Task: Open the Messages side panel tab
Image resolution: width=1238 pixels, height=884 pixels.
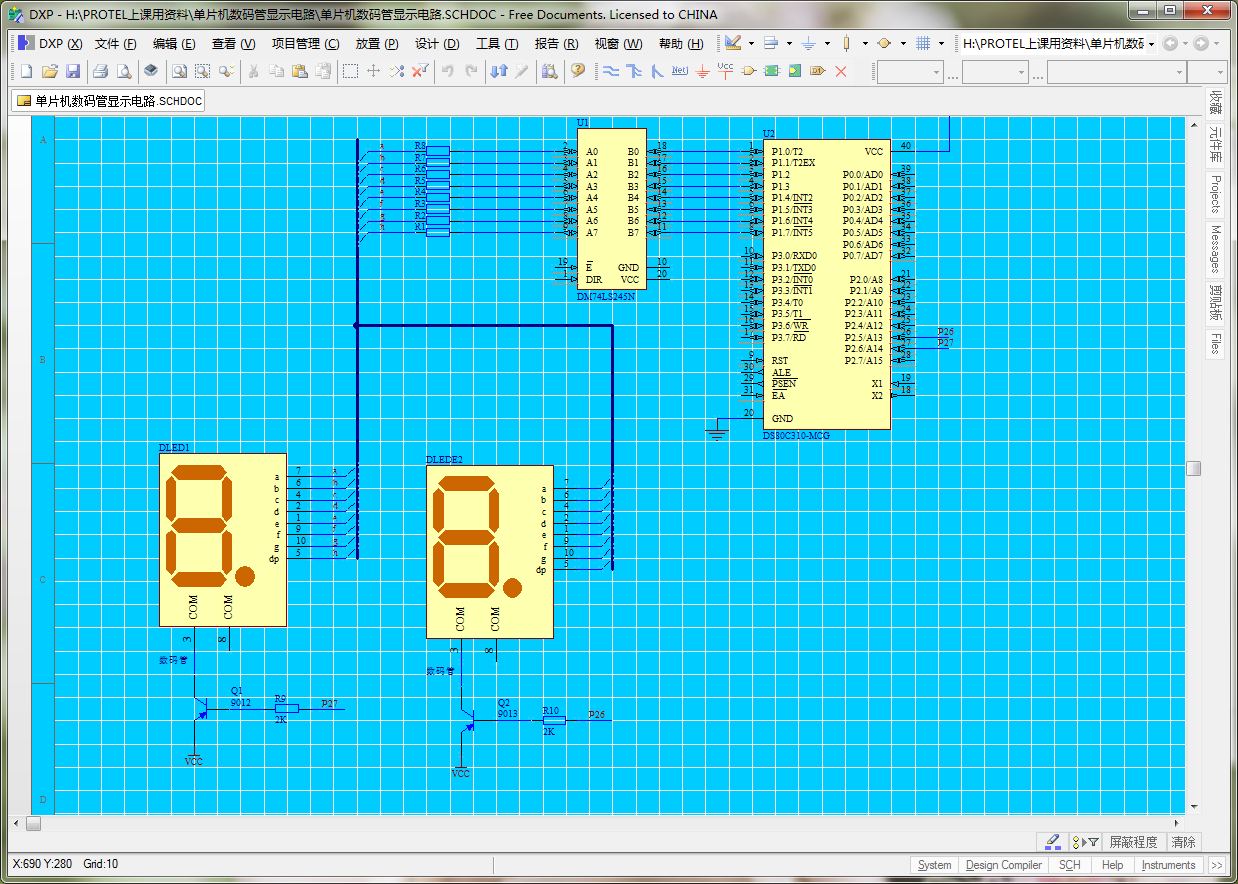Action: 1215,248
